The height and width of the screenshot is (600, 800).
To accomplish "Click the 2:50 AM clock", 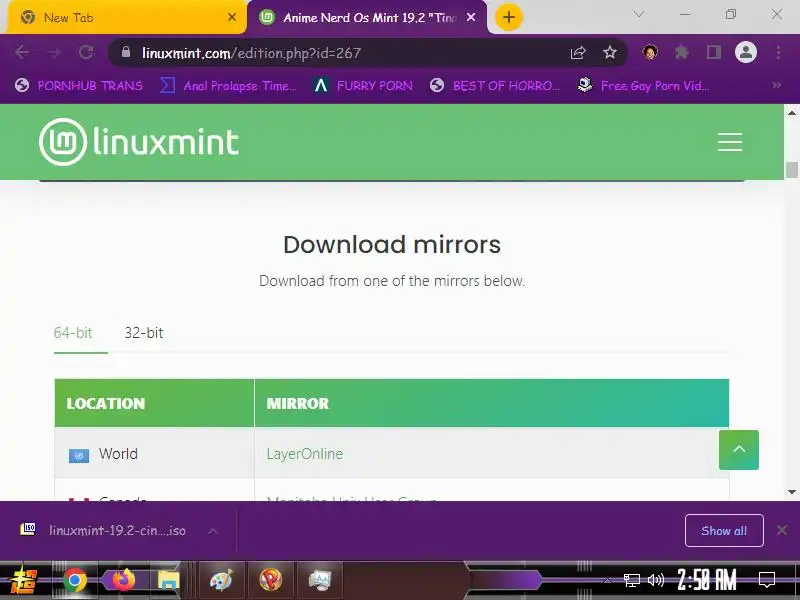I will coord(707,580).
